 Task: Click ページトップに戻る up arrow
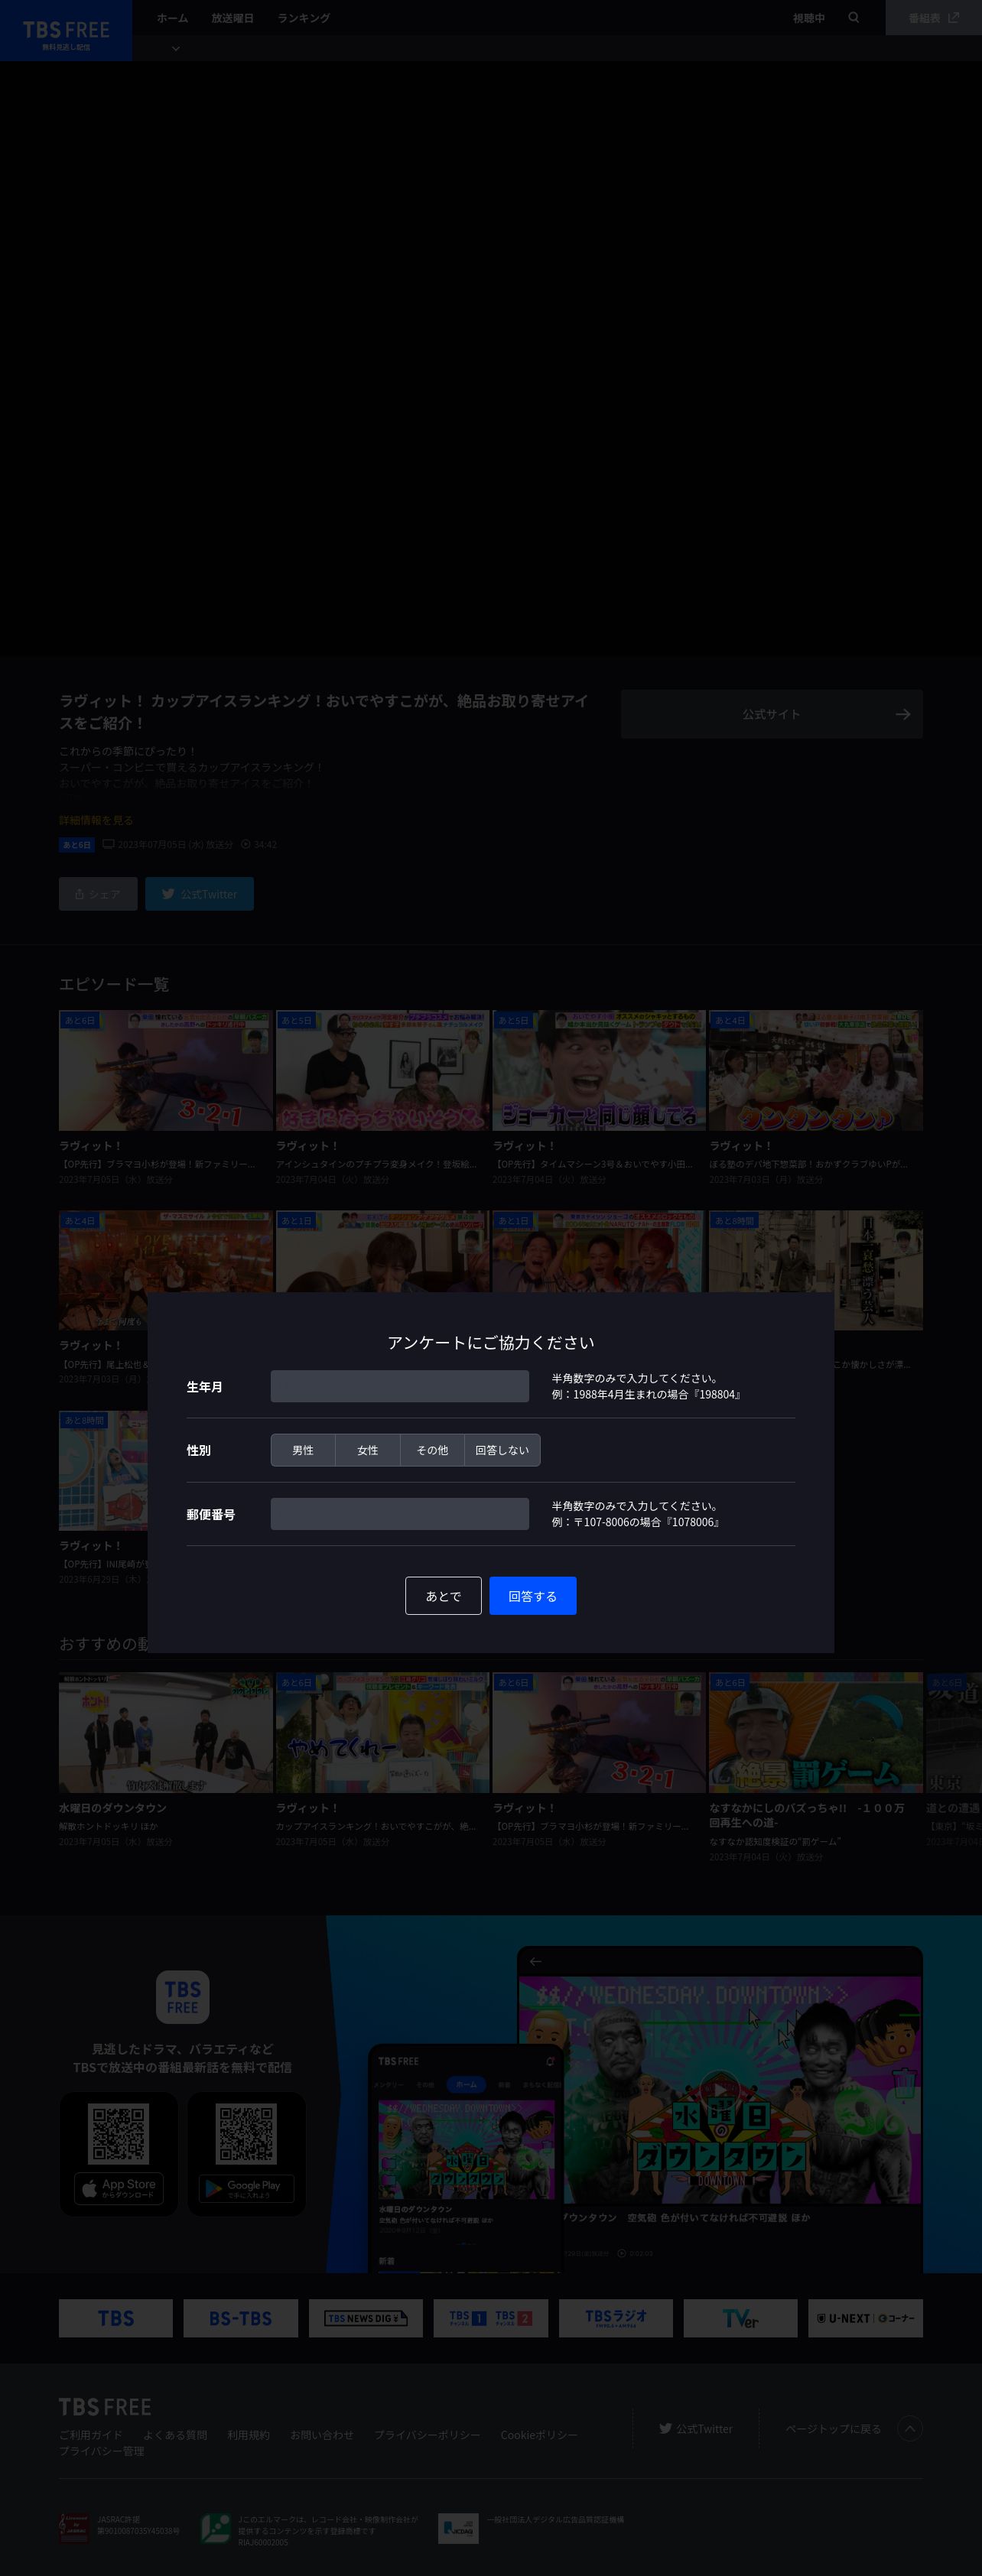pos(909,2429)
